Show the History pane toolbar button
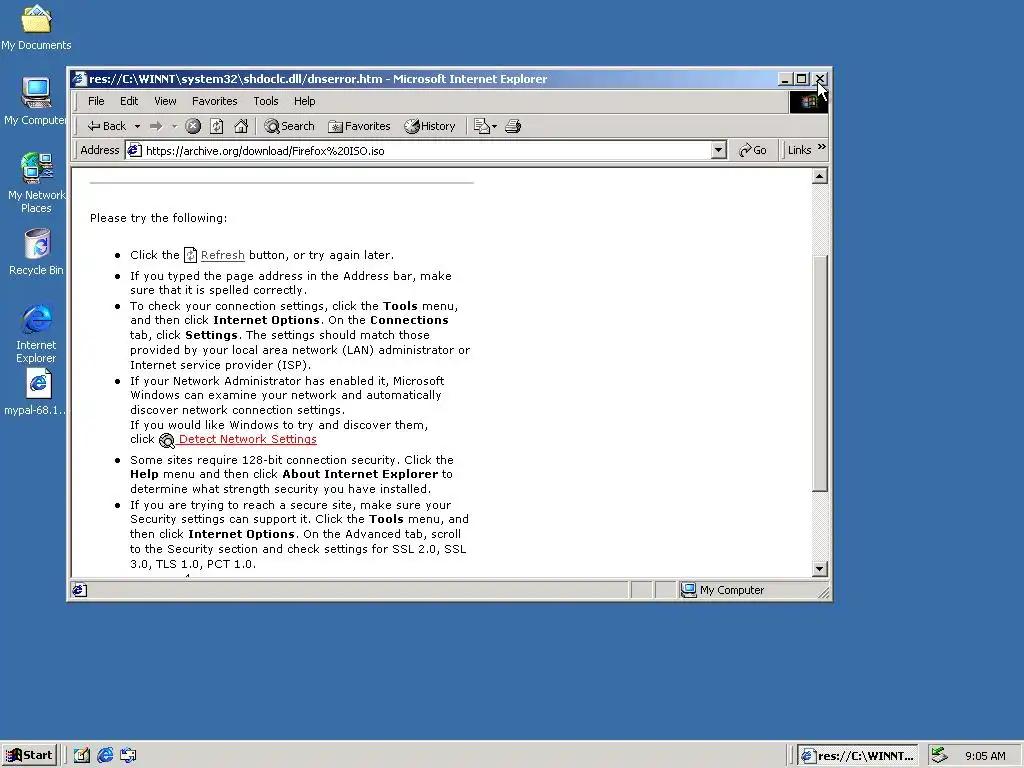The width and height of the screenshot is (1024, 768). (x=430, y=126)
